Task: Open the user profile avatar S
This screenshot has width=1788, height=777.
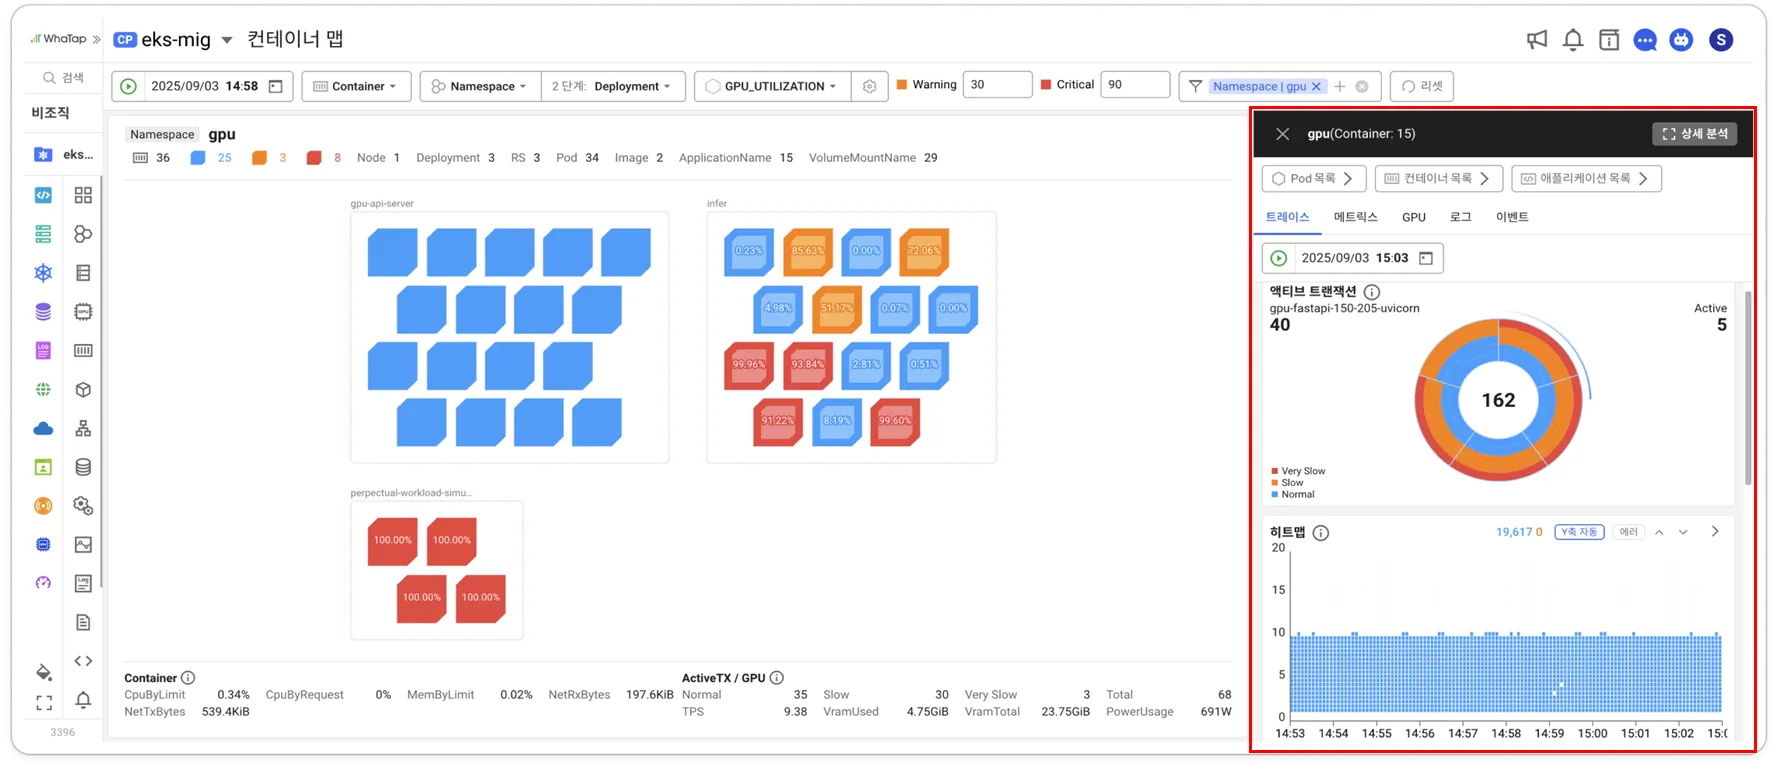Action: (x=1721, y=40)
